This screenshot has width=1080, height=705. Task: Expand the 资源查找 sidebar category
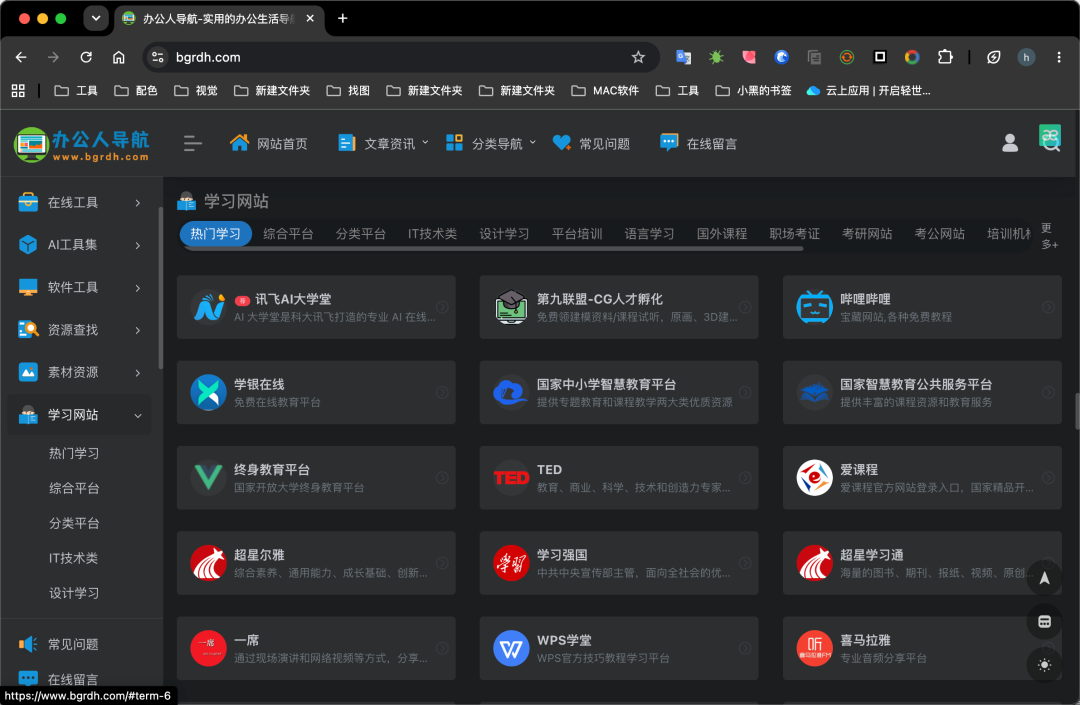[x=79, y=330]
